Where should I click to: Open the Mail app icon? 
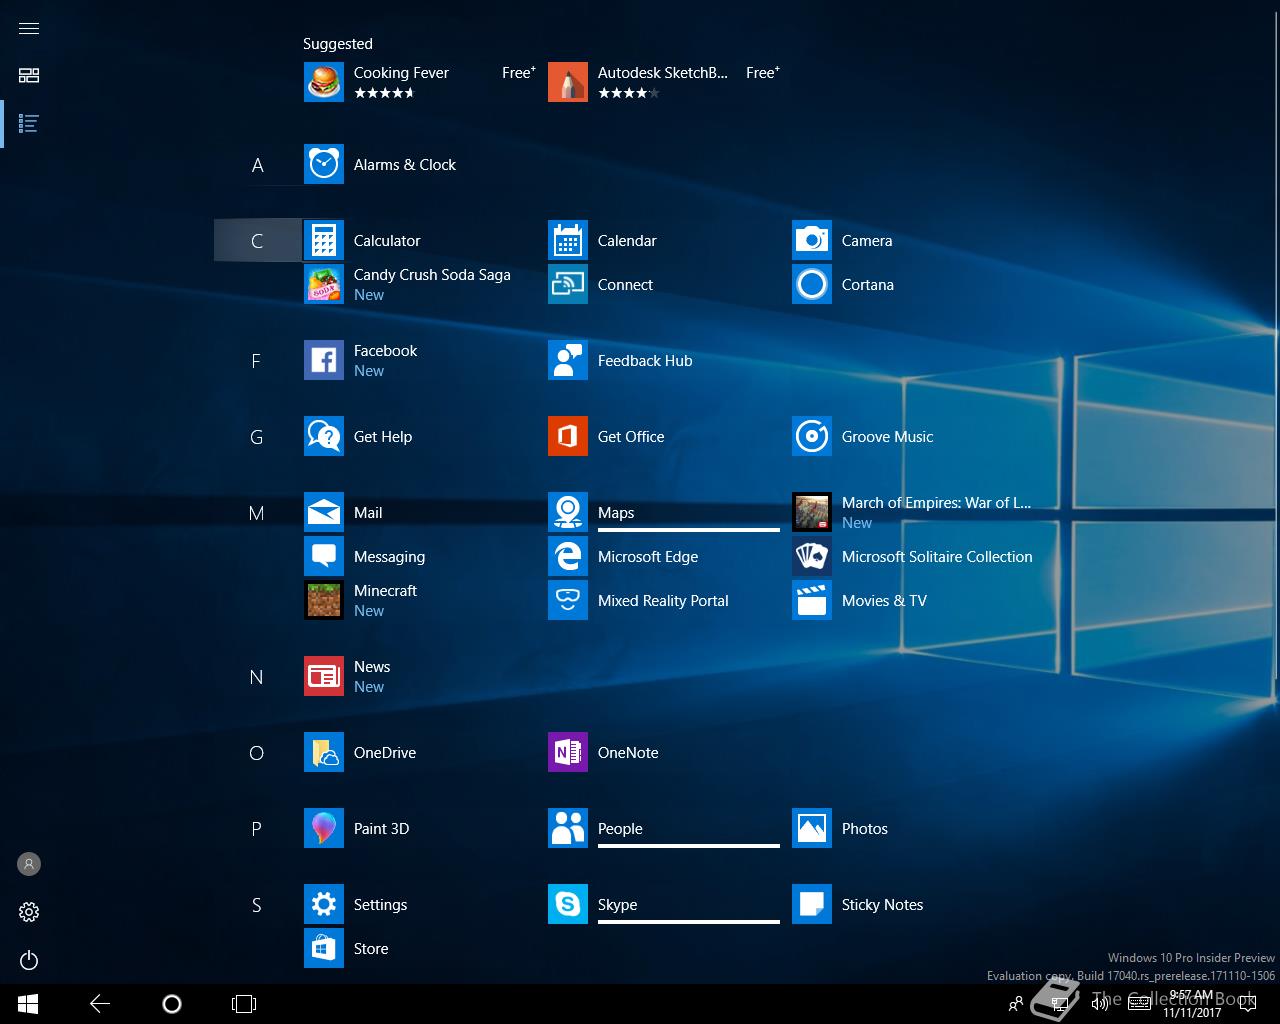tap(323, 512)
